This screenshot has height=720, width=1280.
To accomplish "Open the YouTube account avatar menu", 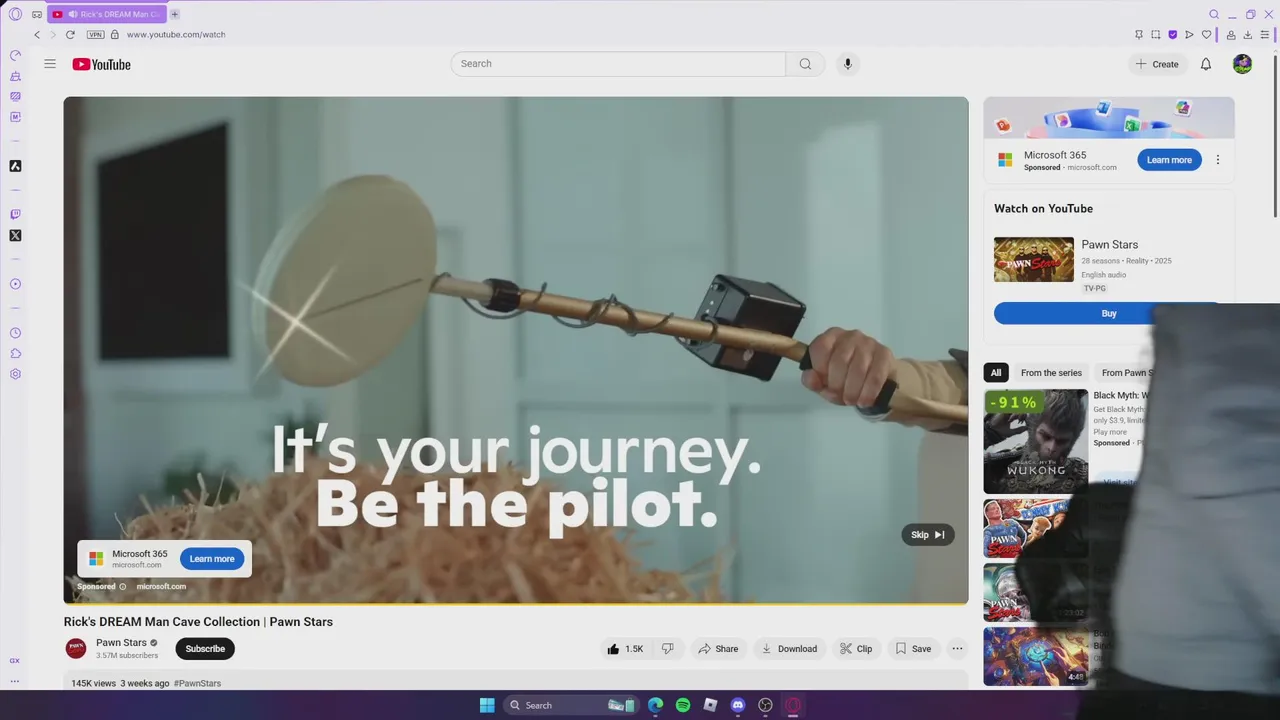I will (1243, 64).
